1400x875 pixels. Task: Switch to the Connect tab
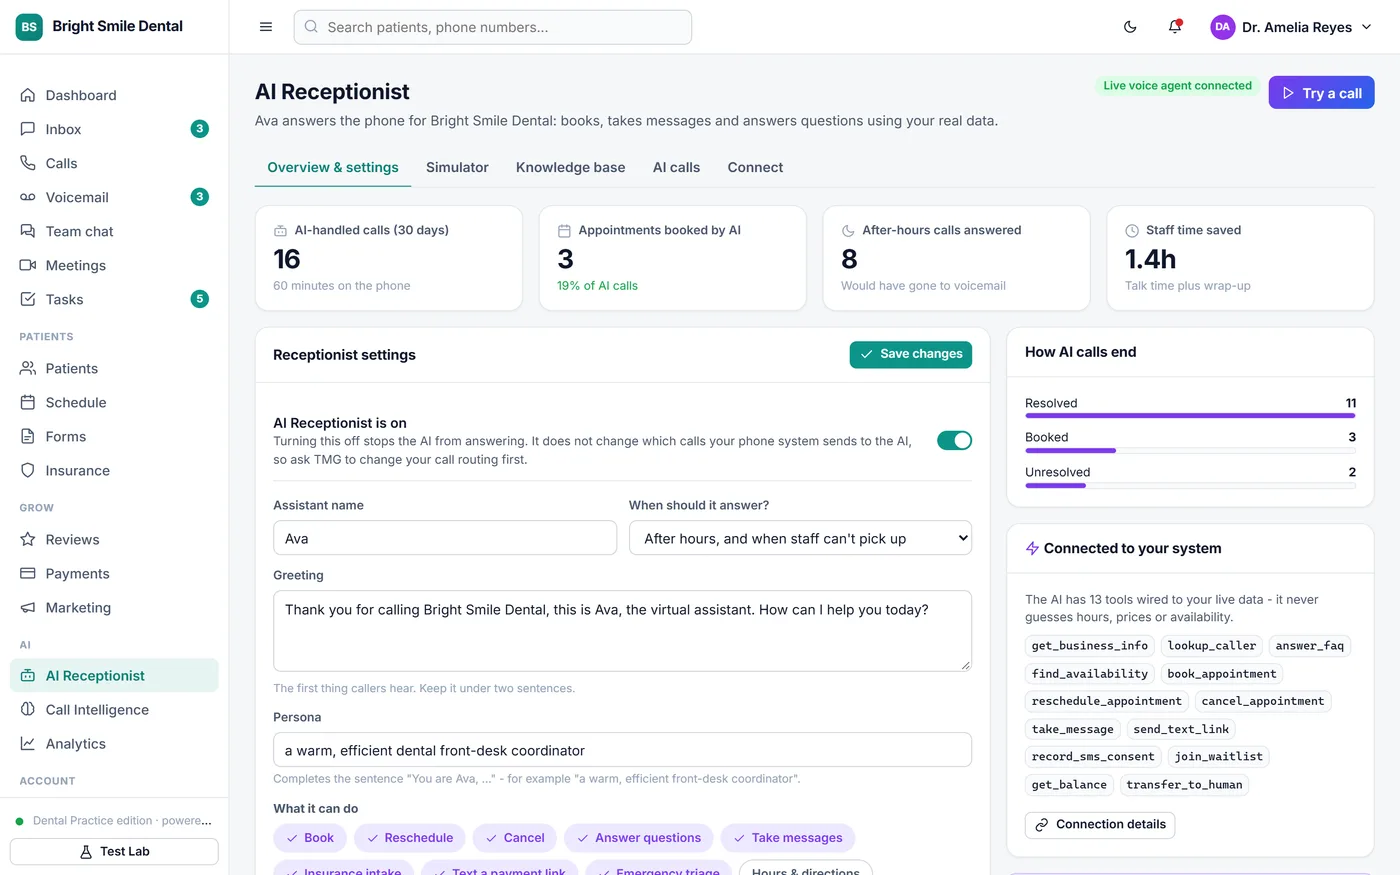[x=755, y=167]
